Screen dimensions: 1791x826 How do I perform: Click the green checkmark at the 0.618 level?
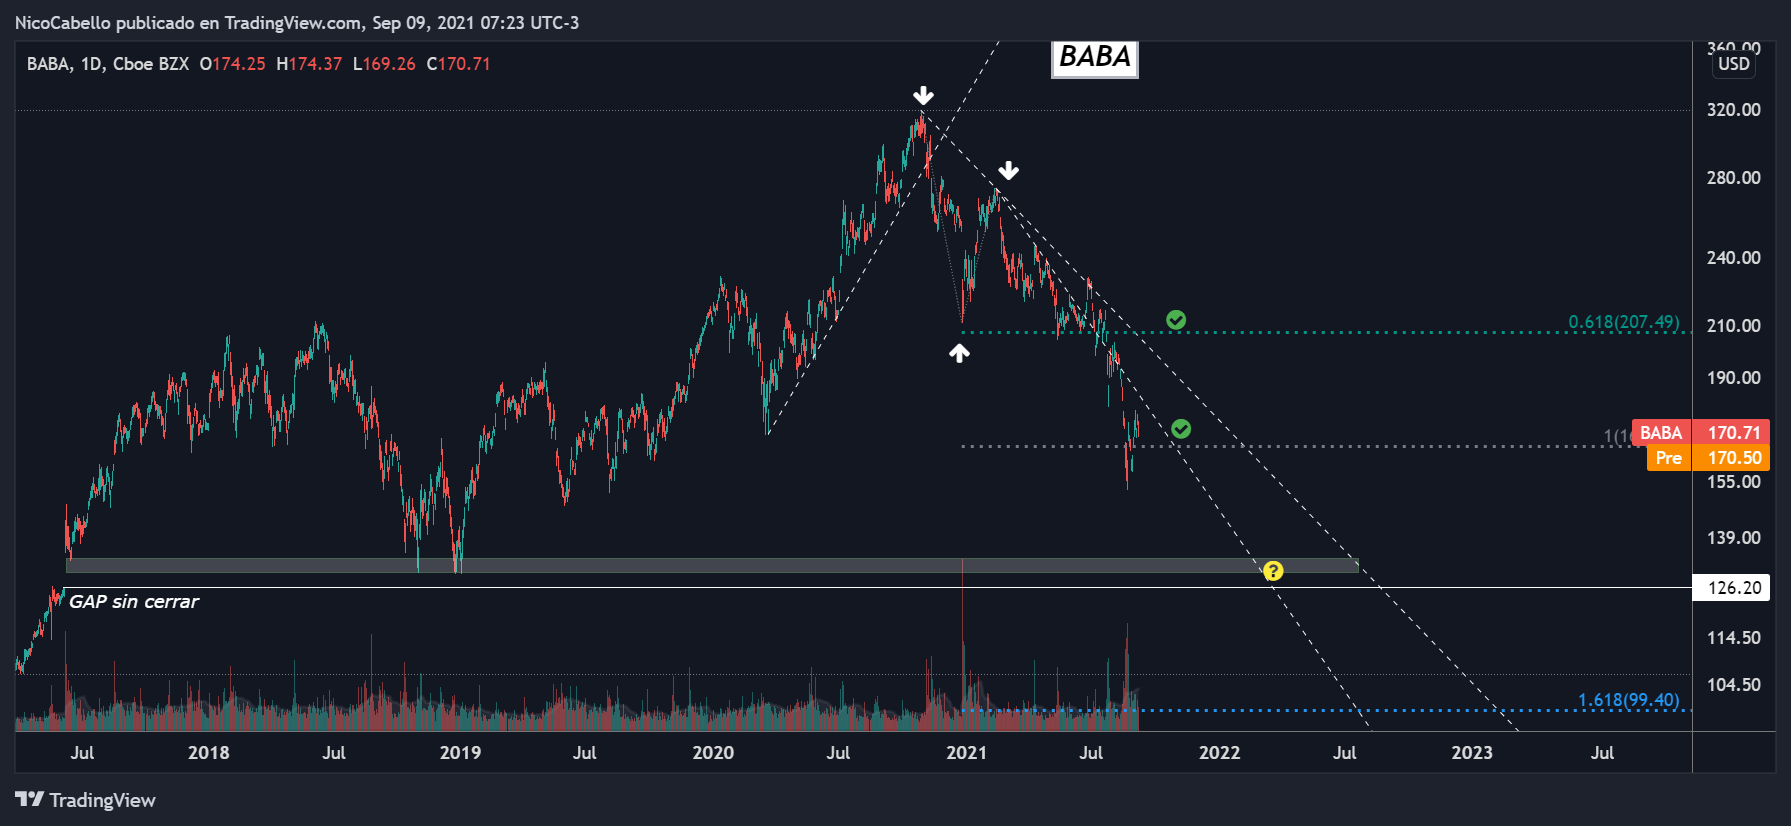(1176, 320)
